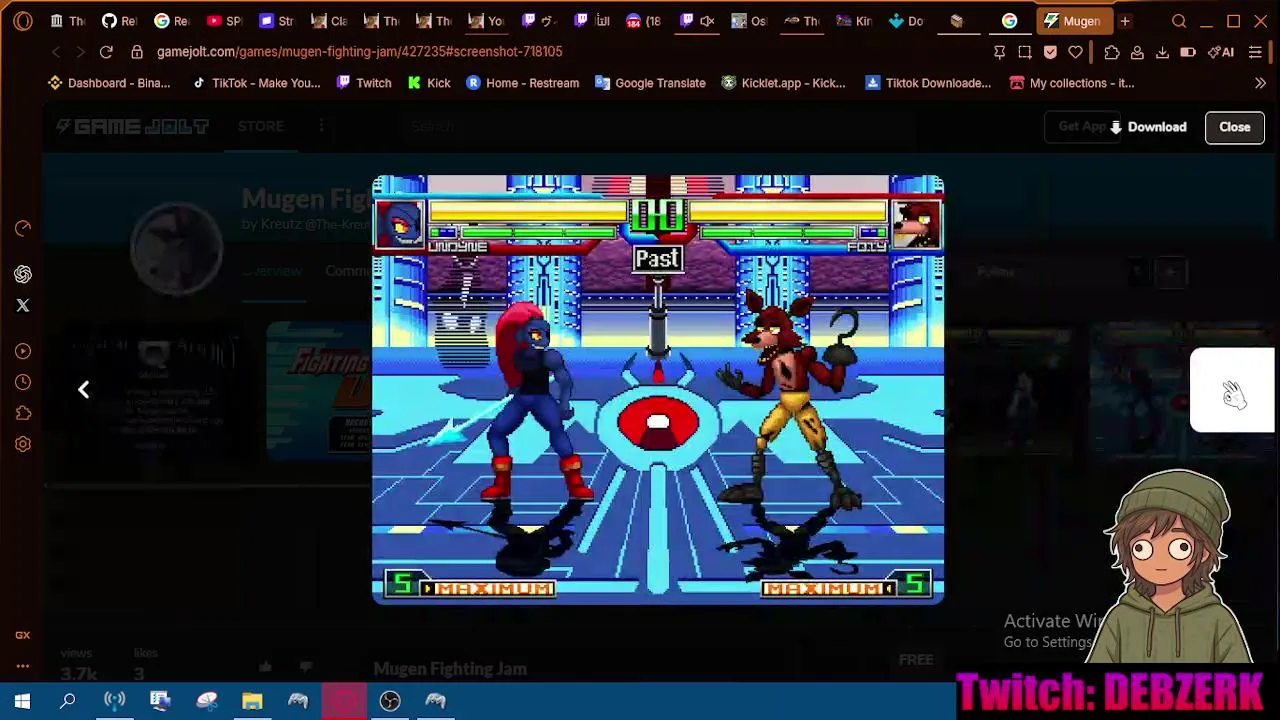Reload the Game Jolt page

pyautogui.click(x=106, y=52)
